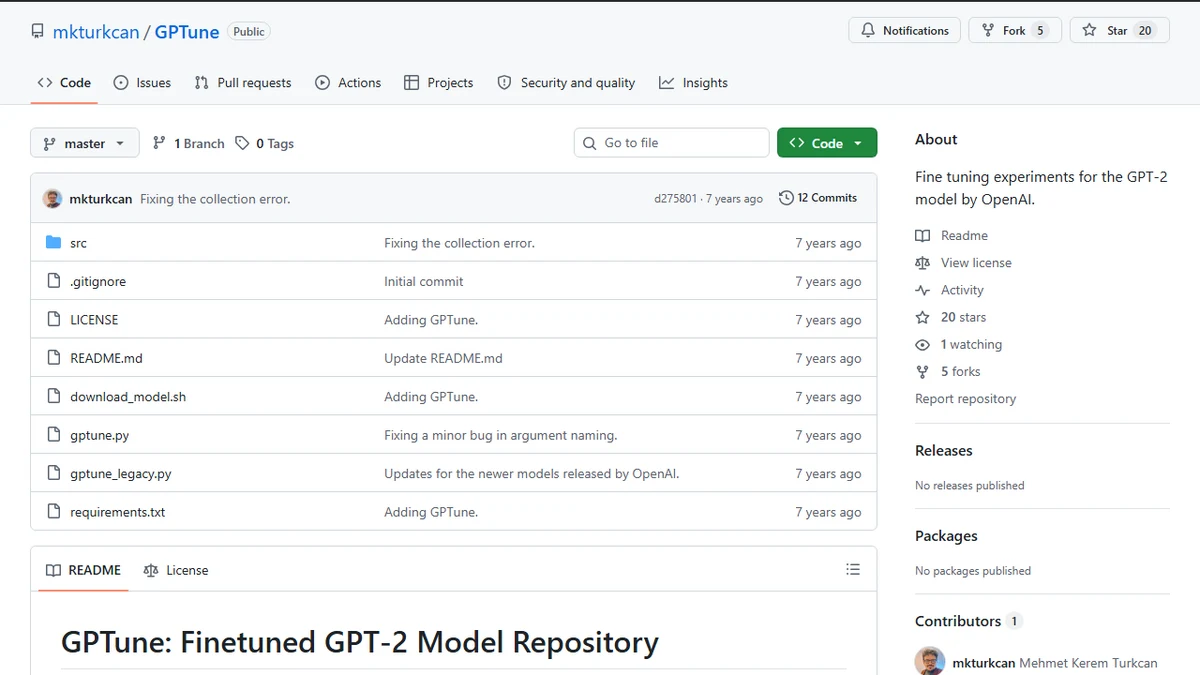This screenshot has width=1200, height=675.
Task: Open the gptune.py file
Action: click(x=100, y=435)
